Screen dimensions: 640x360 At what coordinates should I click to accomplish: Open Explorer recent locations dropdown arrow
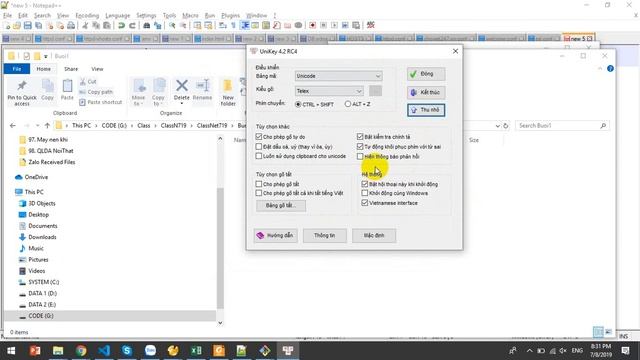tap(37, 126)
